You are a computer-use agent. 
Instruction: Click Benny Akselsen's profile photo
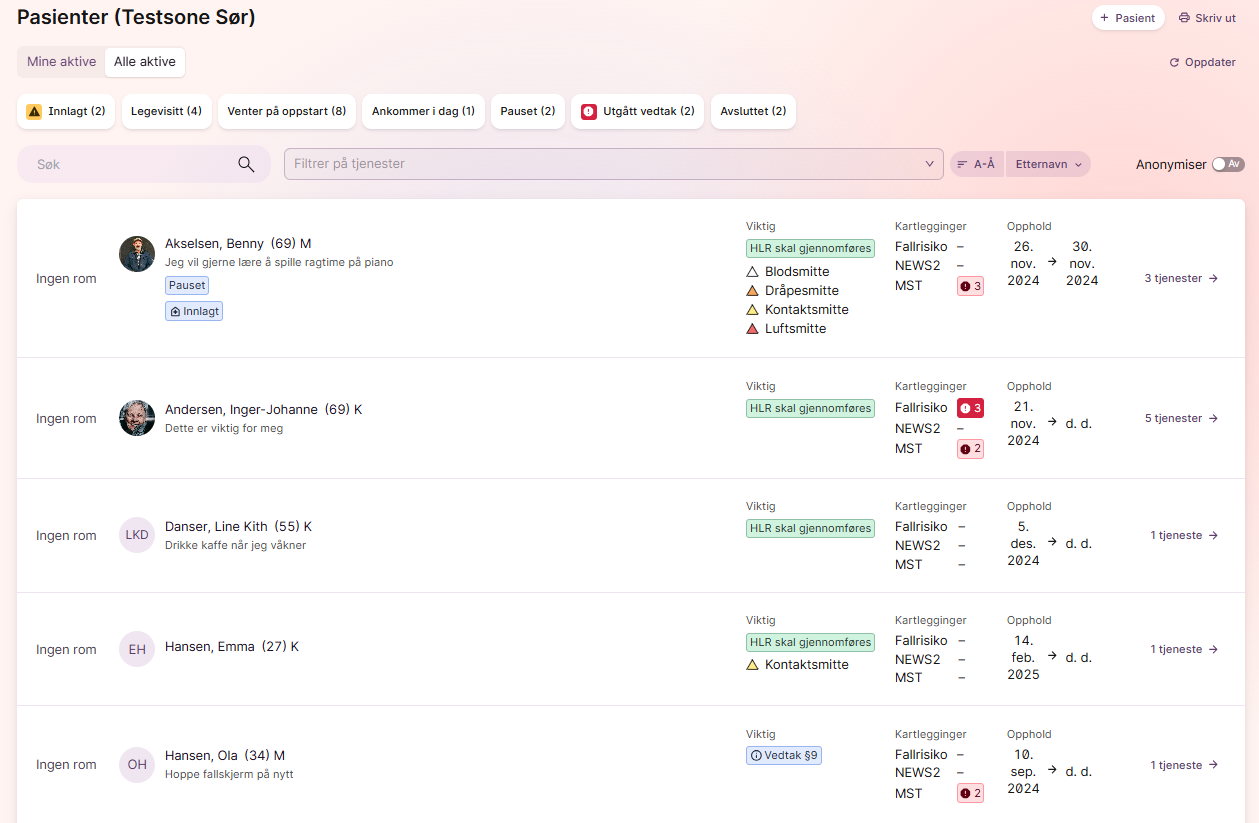coord(137,254)
